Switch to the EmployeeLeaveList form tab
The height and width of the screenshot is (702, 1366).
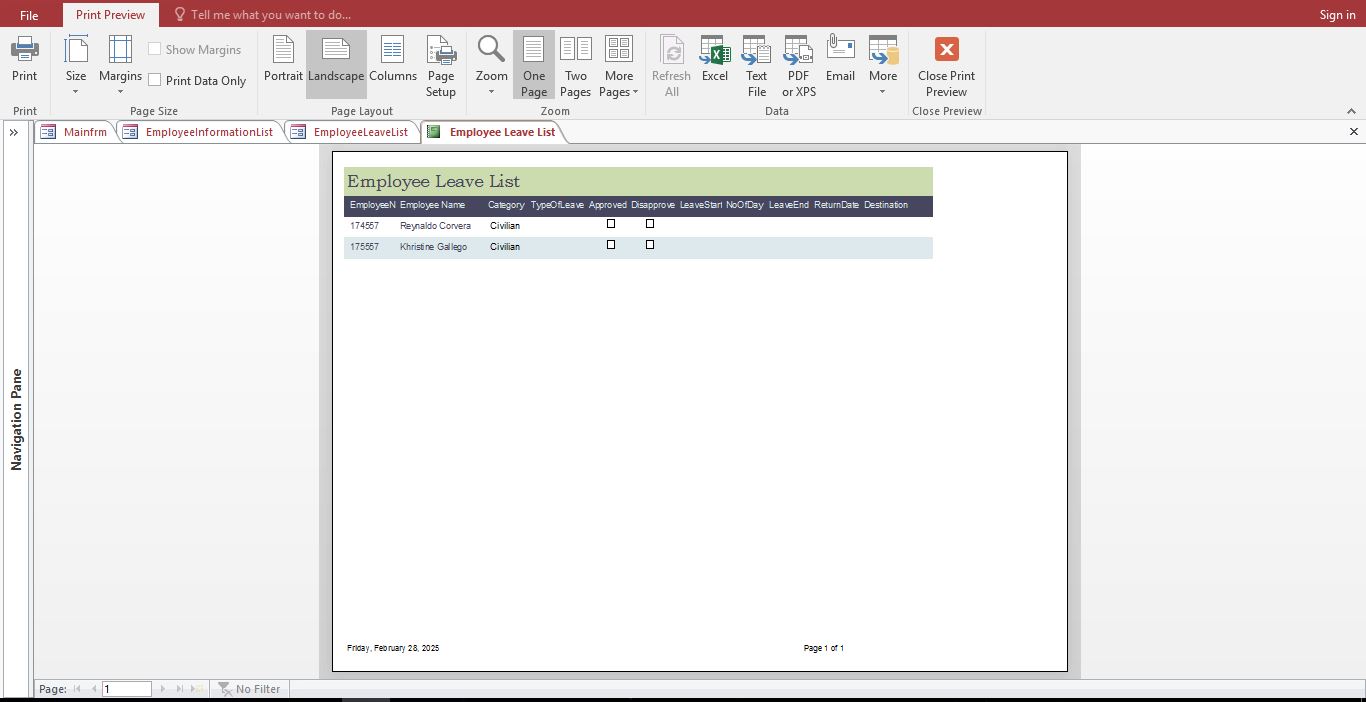(350, 132)
